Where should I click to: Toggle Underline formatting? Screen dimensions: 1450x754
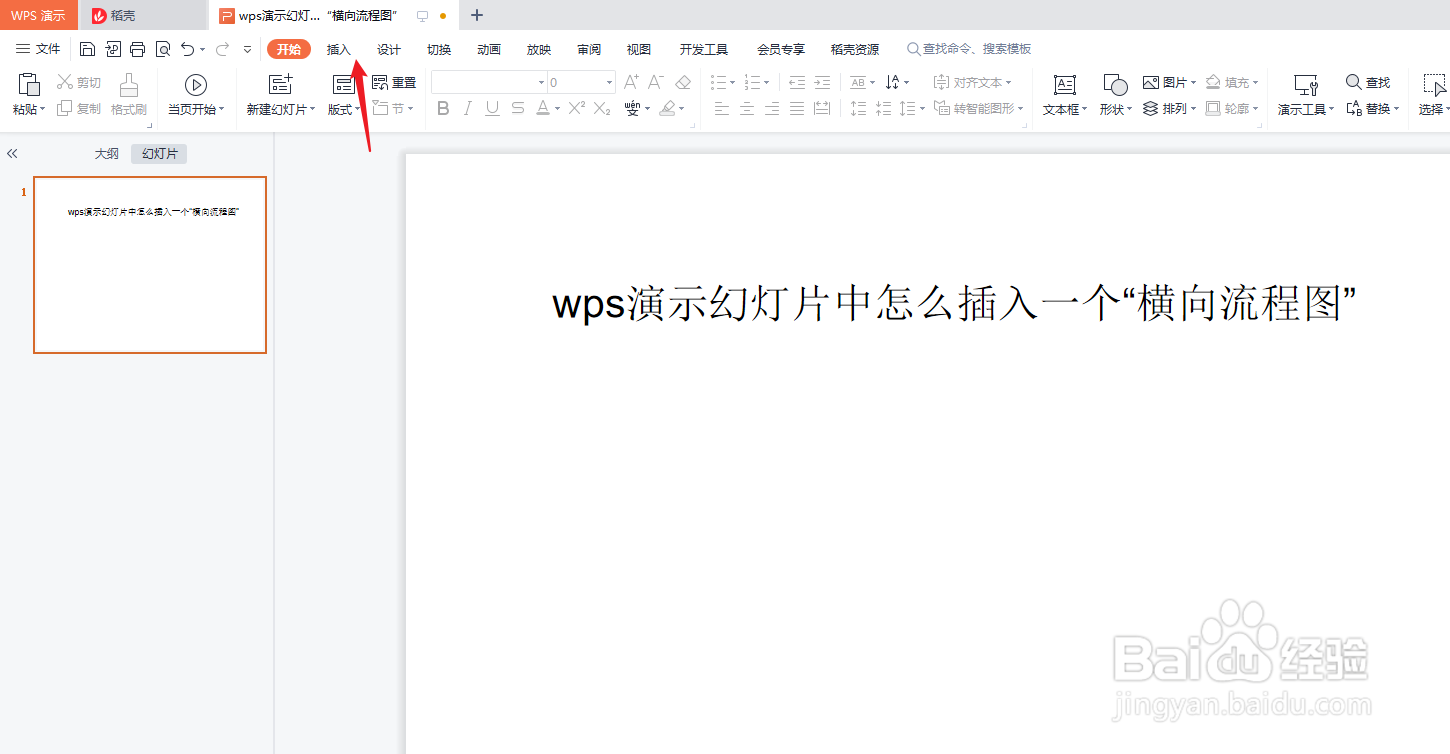pos(492,108)
